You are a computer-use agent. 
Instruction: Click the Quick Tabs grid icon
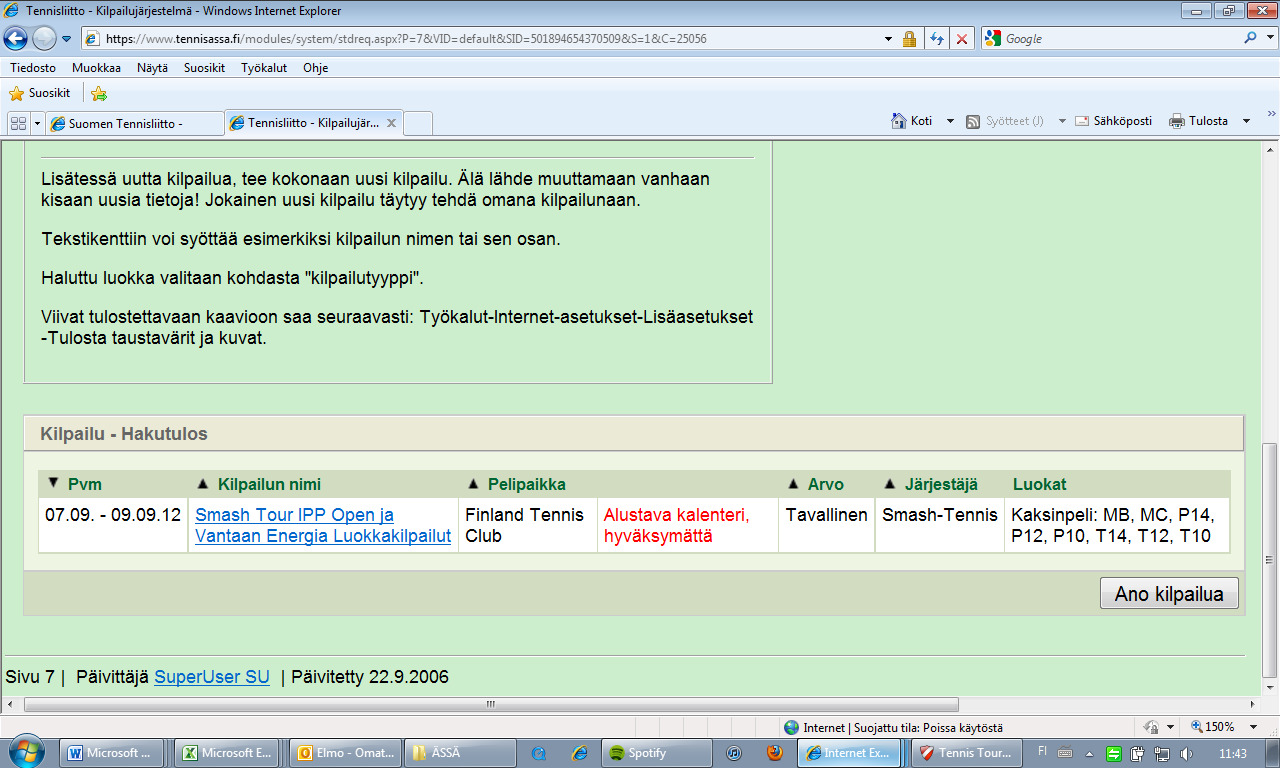click(18, 123)
